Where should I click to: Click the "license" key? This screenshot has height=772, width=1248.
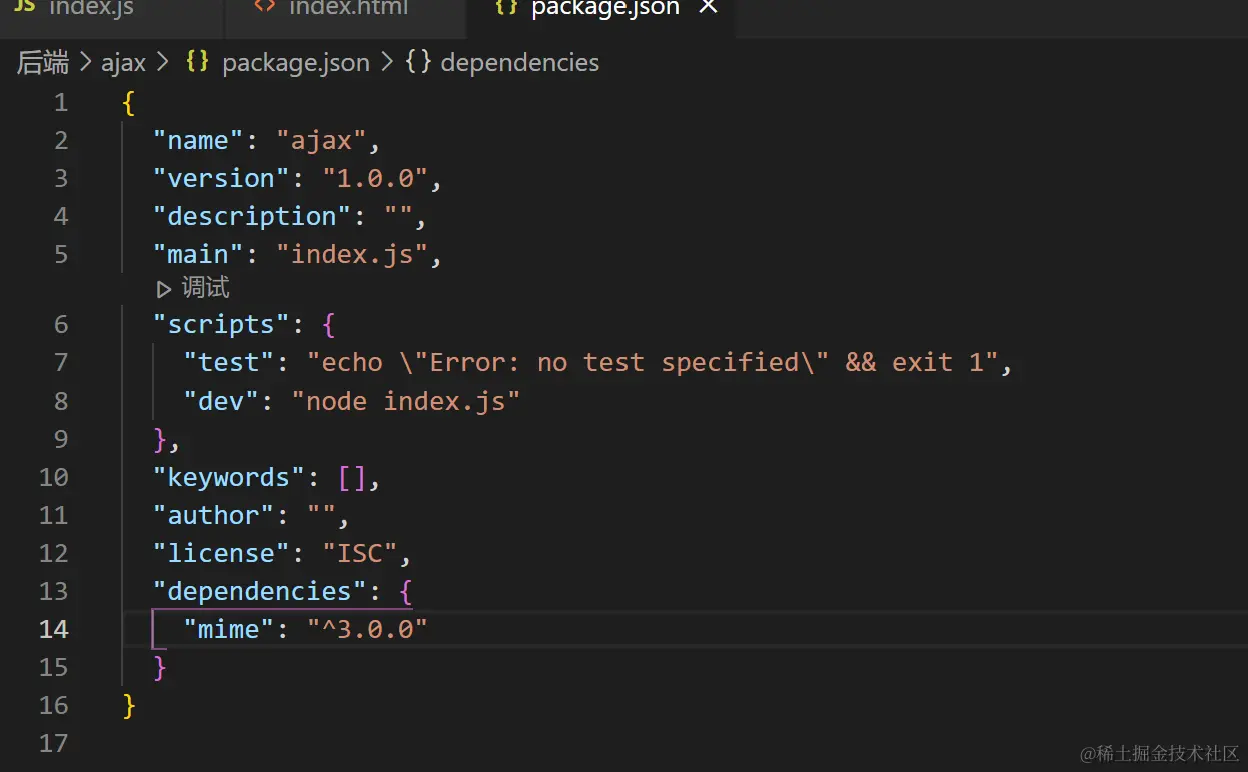tap(222, 554)
